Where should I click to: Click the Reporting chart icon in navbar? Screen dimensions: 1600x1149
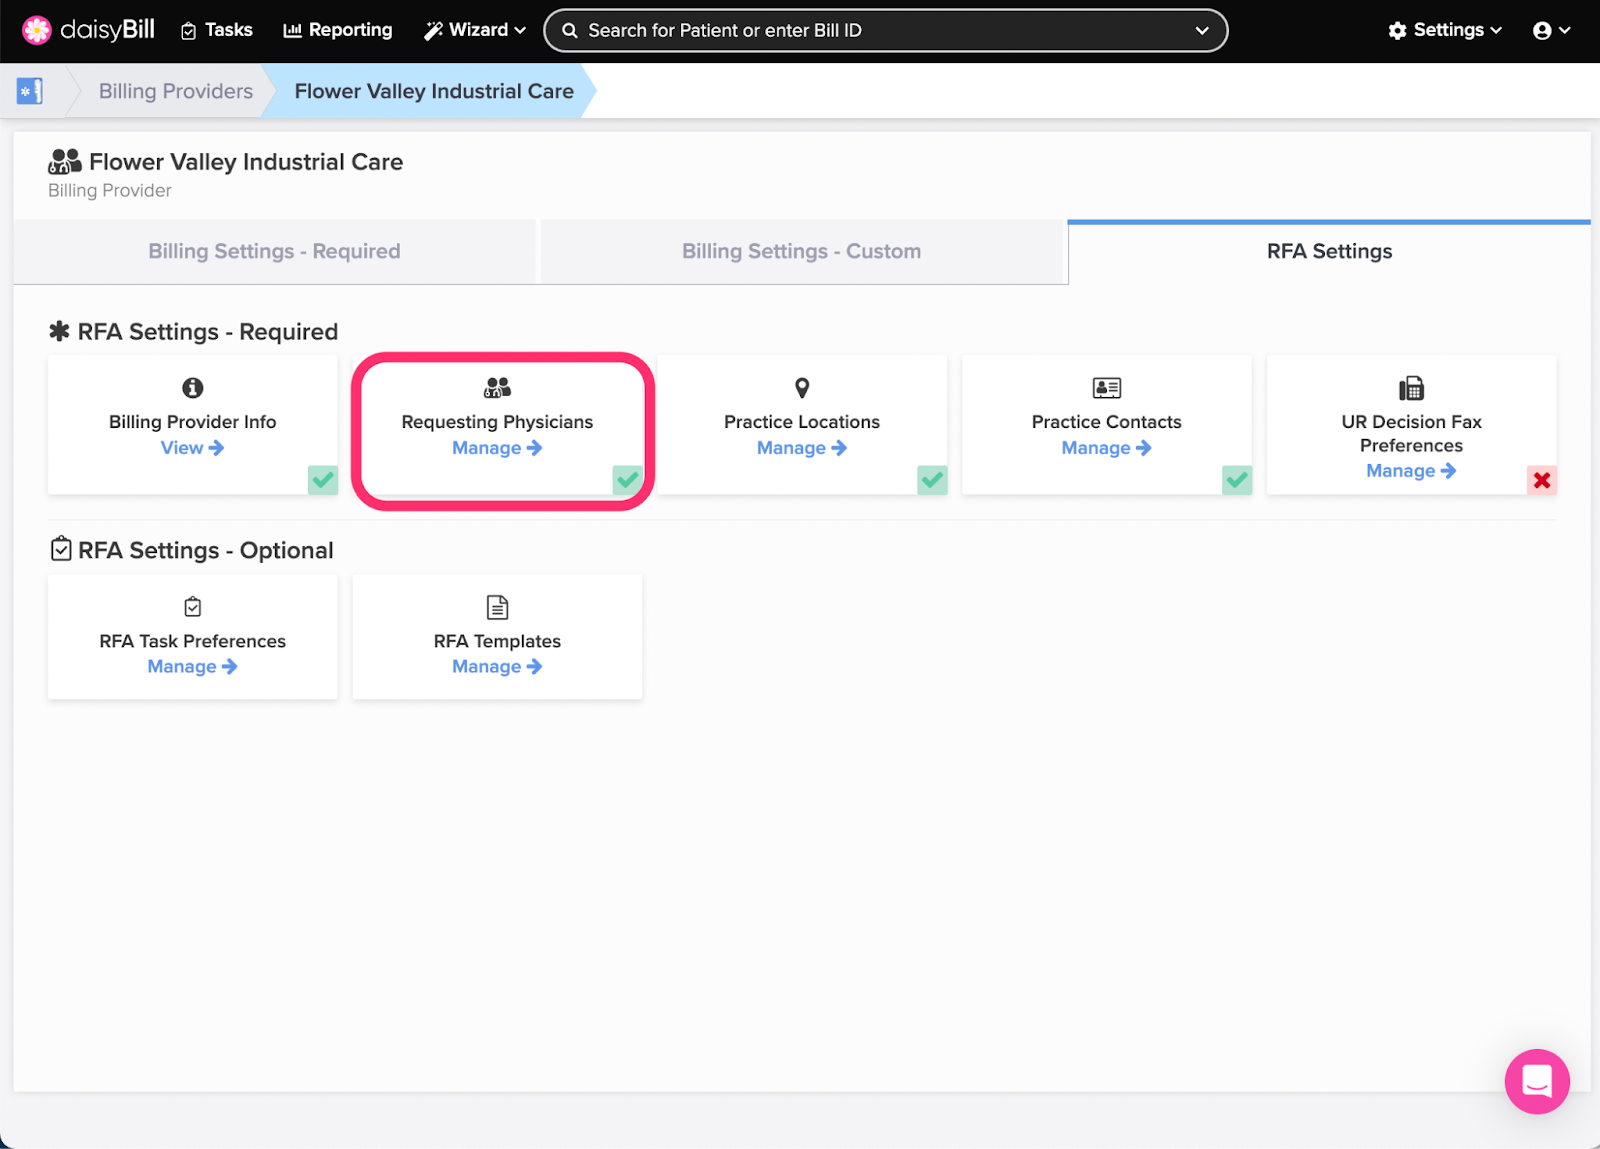[x=292, y=31]
